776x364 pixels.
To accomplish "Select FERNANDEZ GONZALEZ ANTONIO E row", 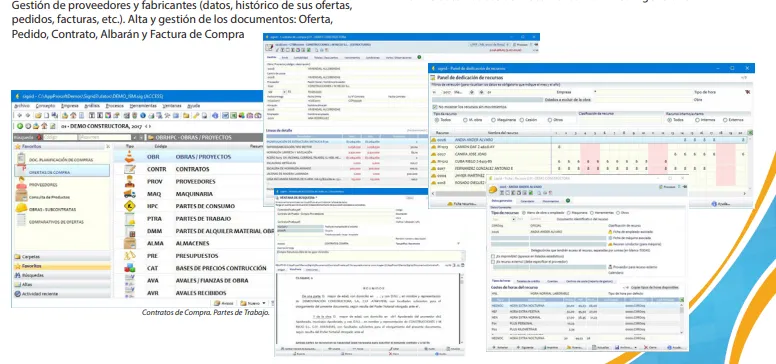I will point(589,168).
